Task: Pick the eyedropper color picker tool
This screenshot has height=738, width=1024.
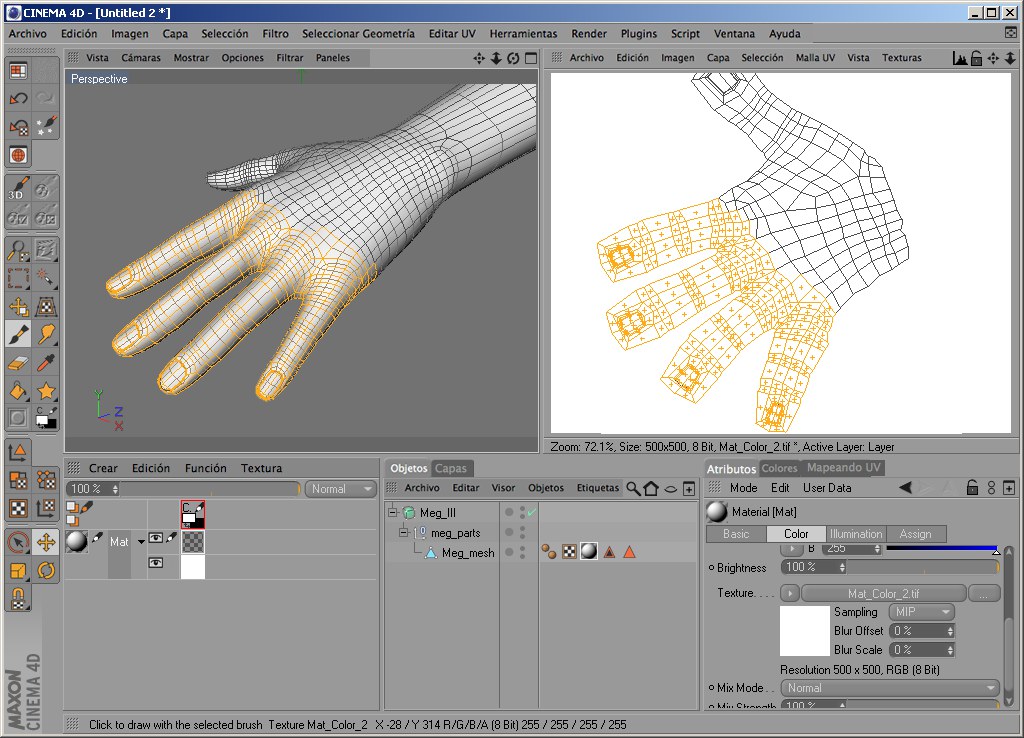Action: [x=46, y=362]
